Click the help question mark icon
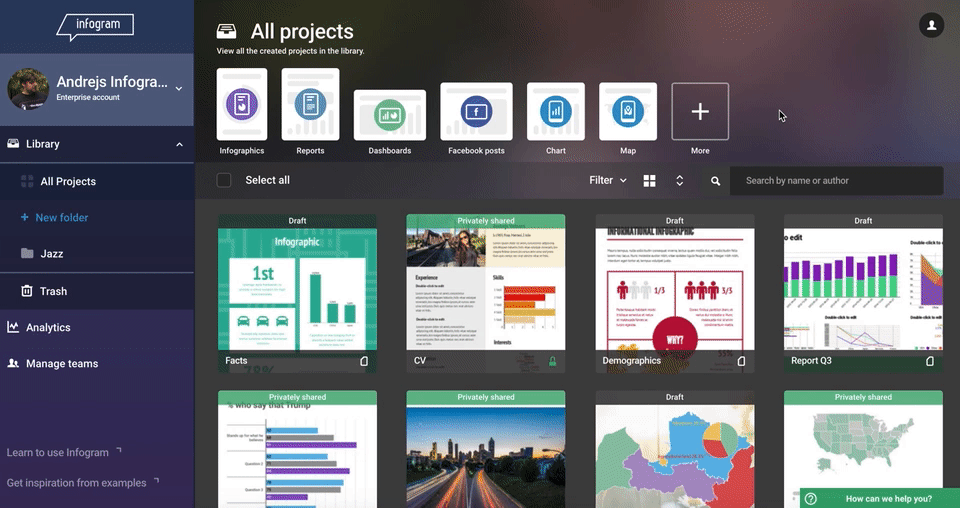960x508 pixels. [811, 499]
